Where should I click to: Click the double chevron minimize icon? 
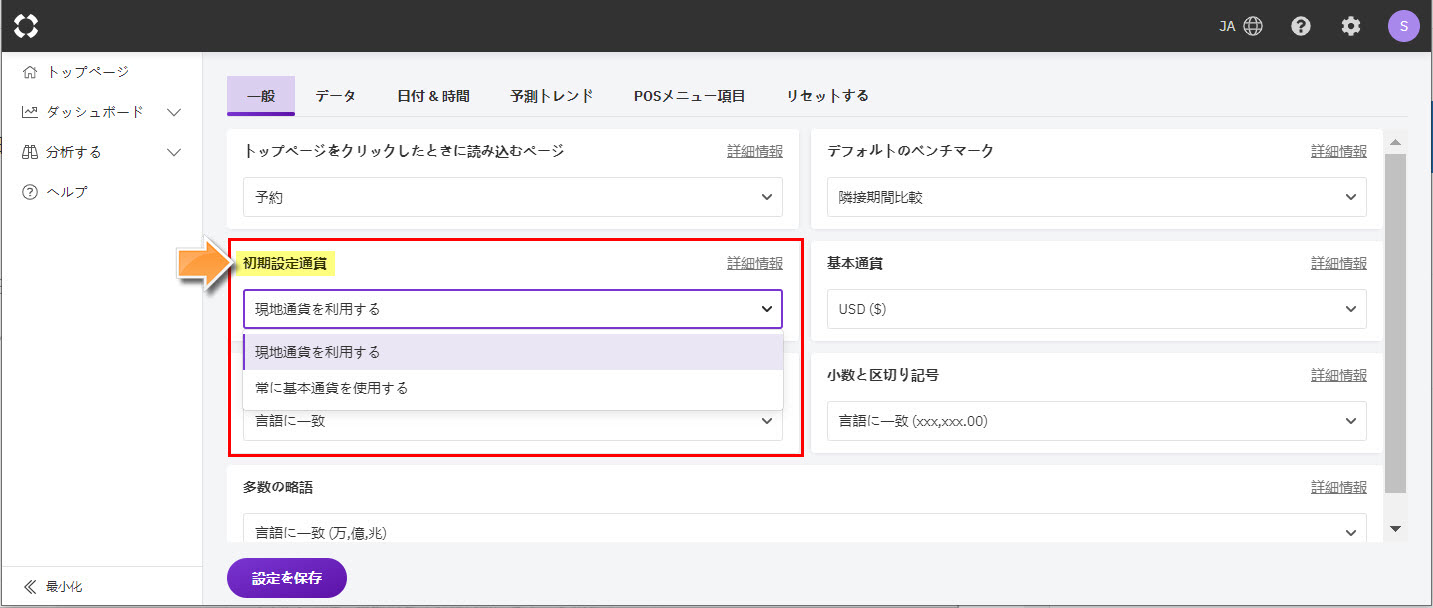coord(30,587)
